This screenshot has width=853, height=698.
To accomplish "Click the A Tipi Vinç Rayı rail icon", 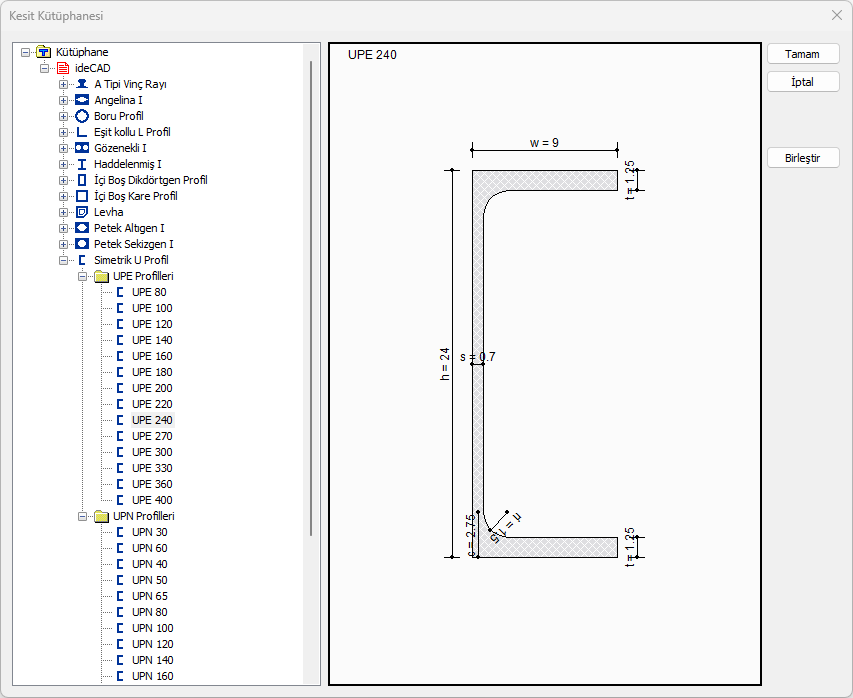I will pos(82,84).
